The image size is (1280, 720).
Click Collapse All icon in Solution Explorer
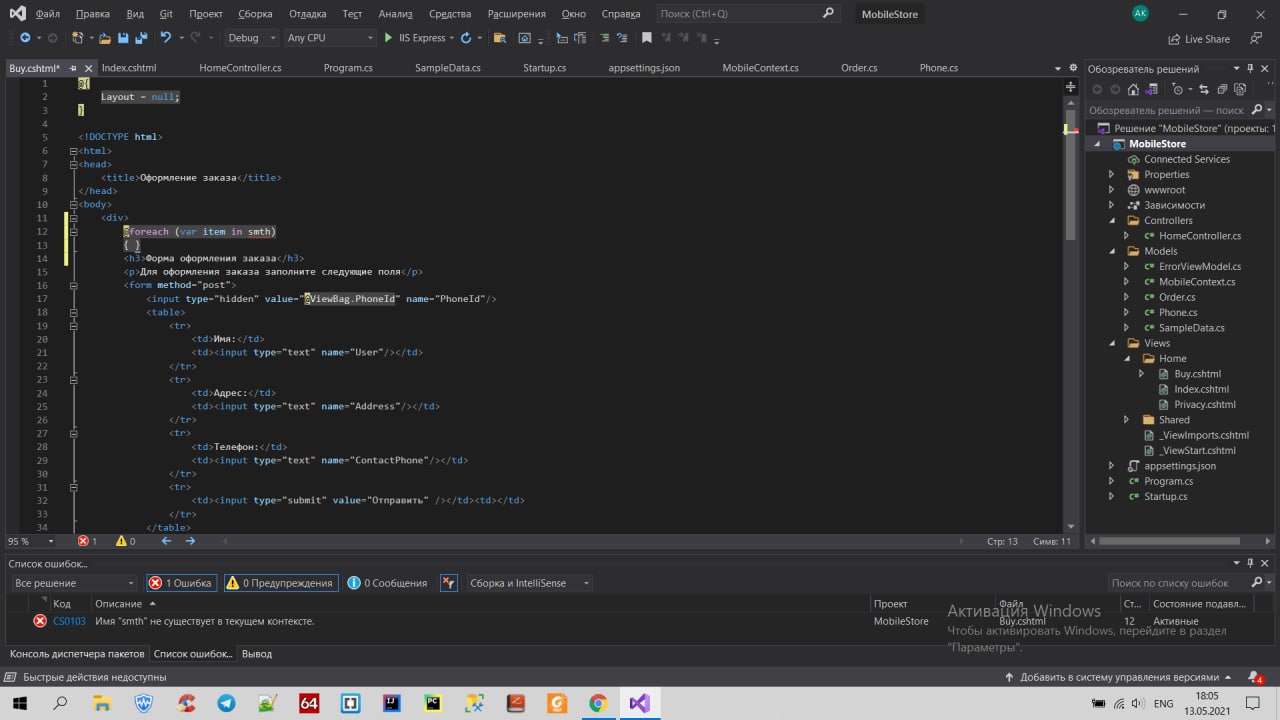tap(1223, 89)
